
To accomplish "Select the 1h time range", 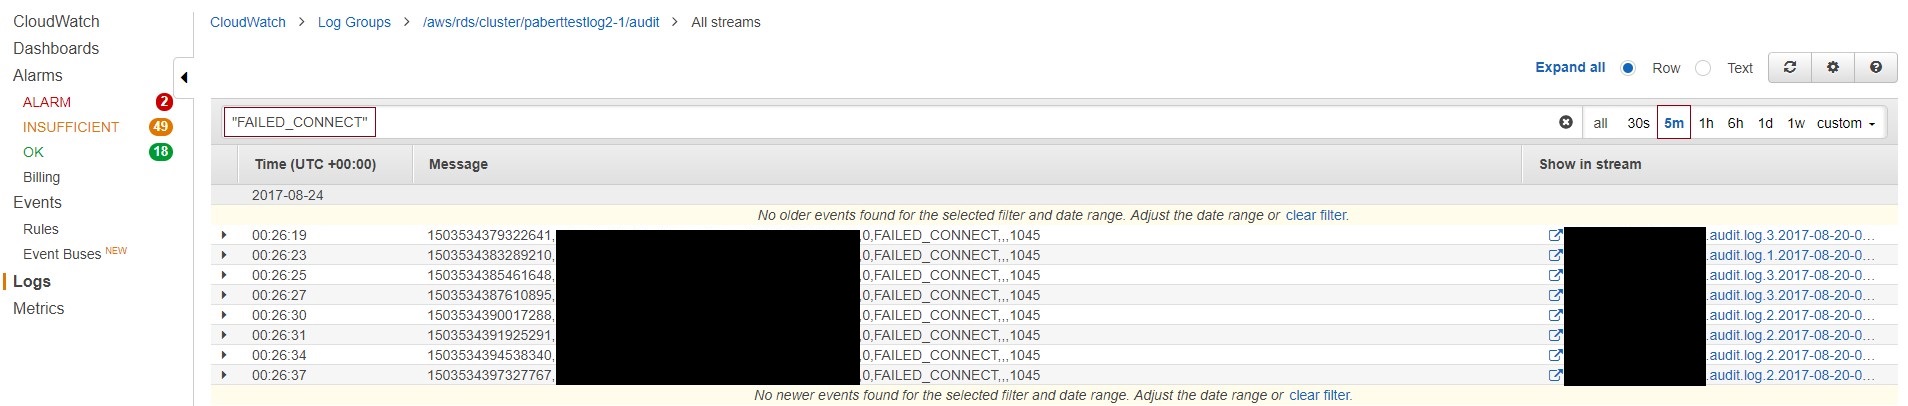I will tap(1706, 123).
